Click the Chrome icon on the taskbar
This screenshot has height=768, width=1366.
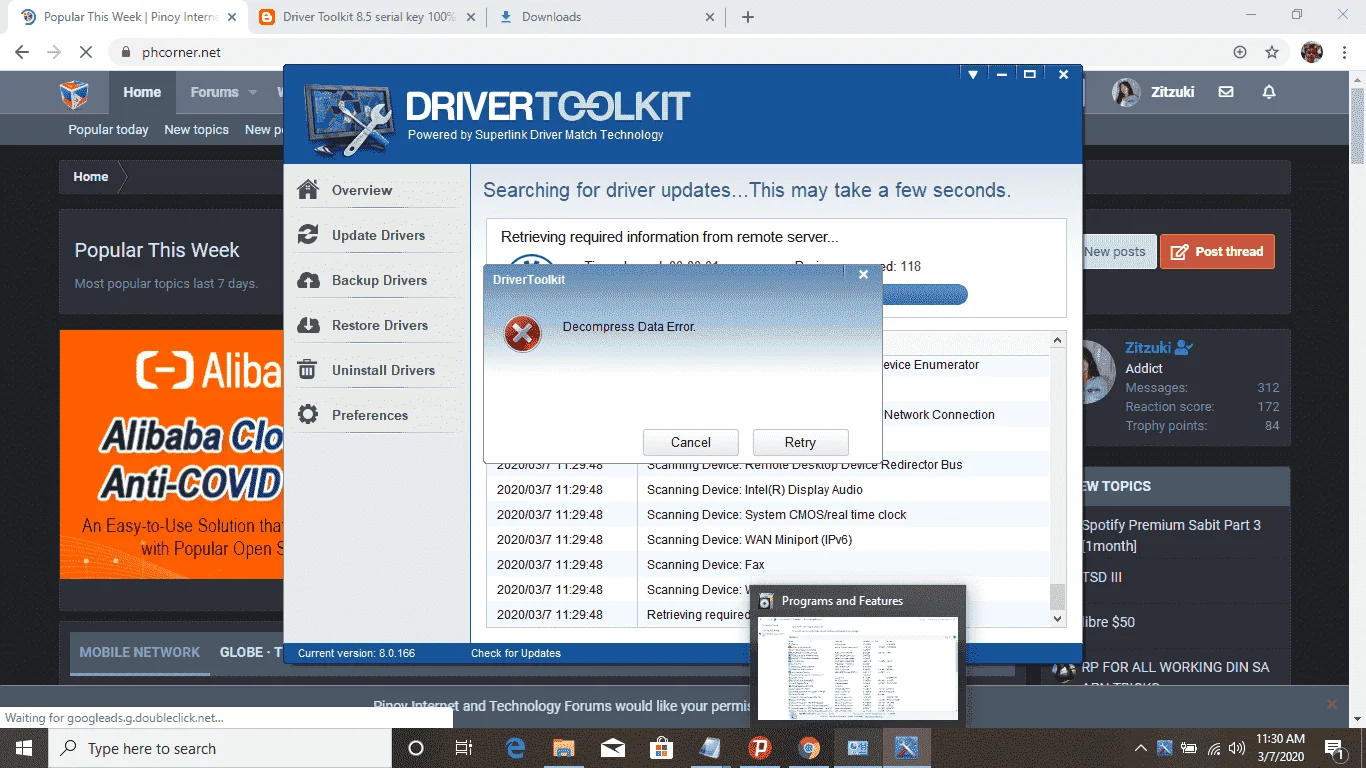pyautogui.click(x=809, y=748)
